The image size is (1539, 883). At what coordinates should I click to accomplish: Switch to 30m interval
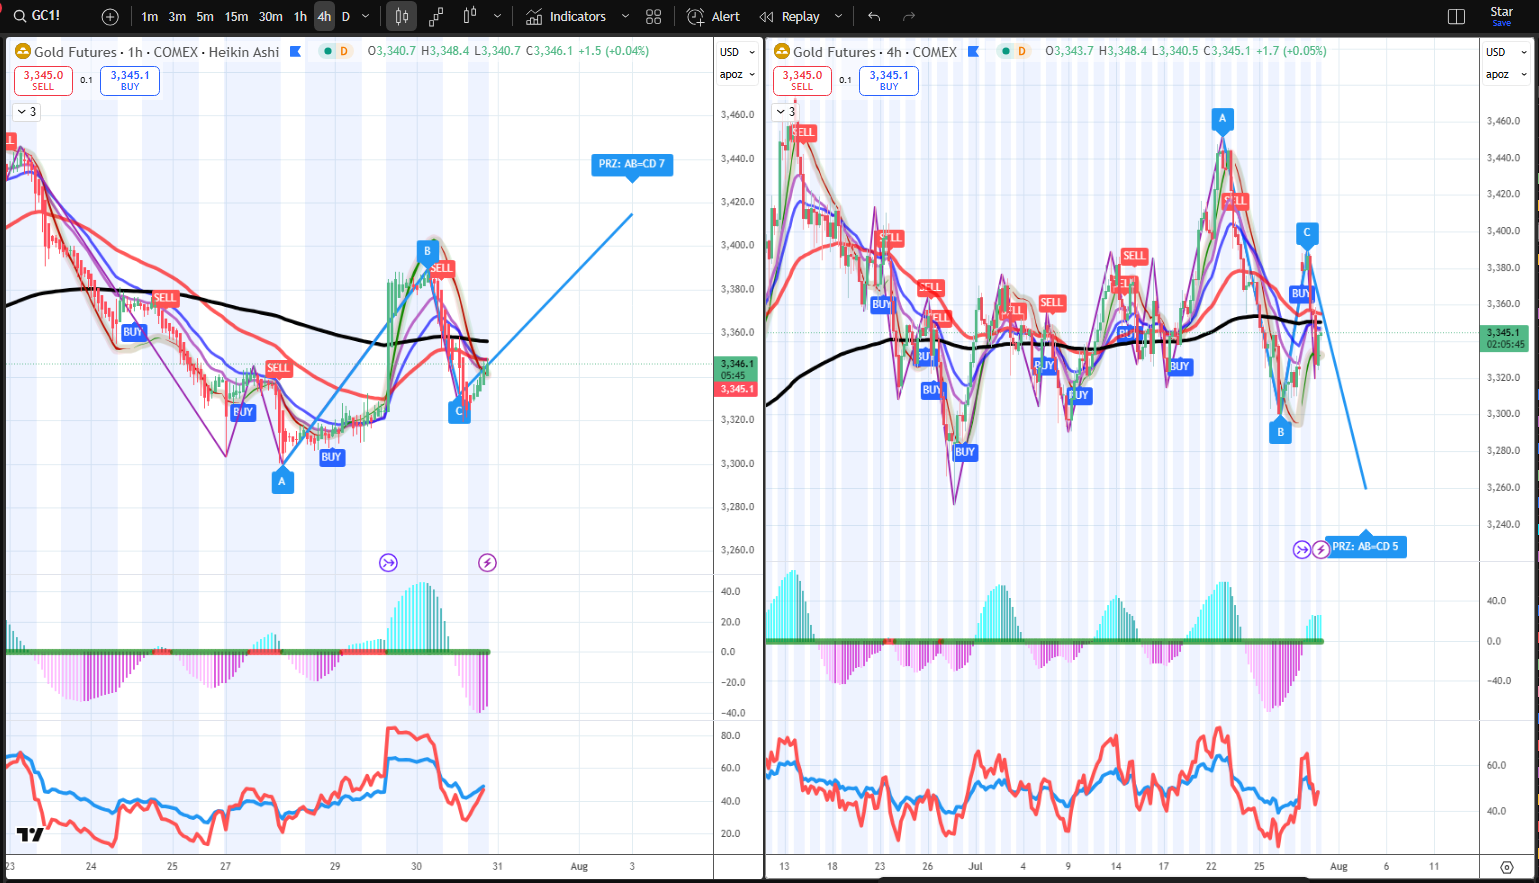(270, 17)
